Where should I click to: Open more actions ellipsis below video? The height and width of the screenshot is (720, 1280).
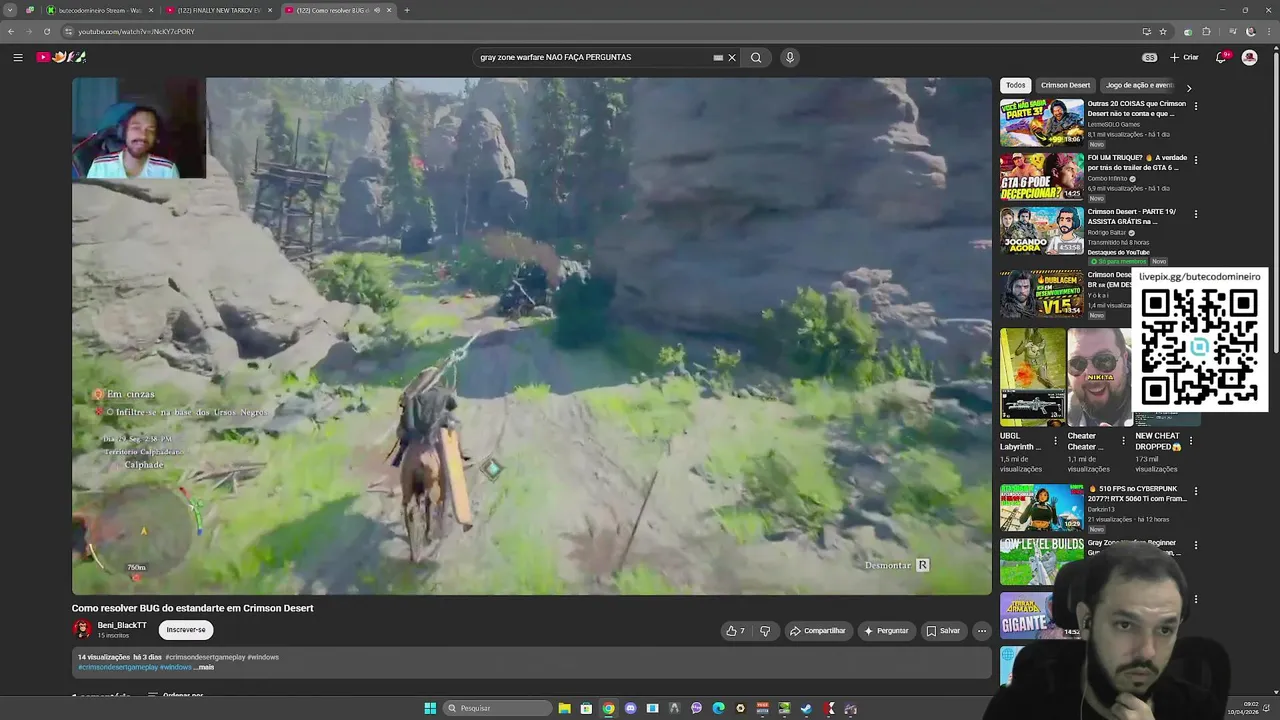982,631
